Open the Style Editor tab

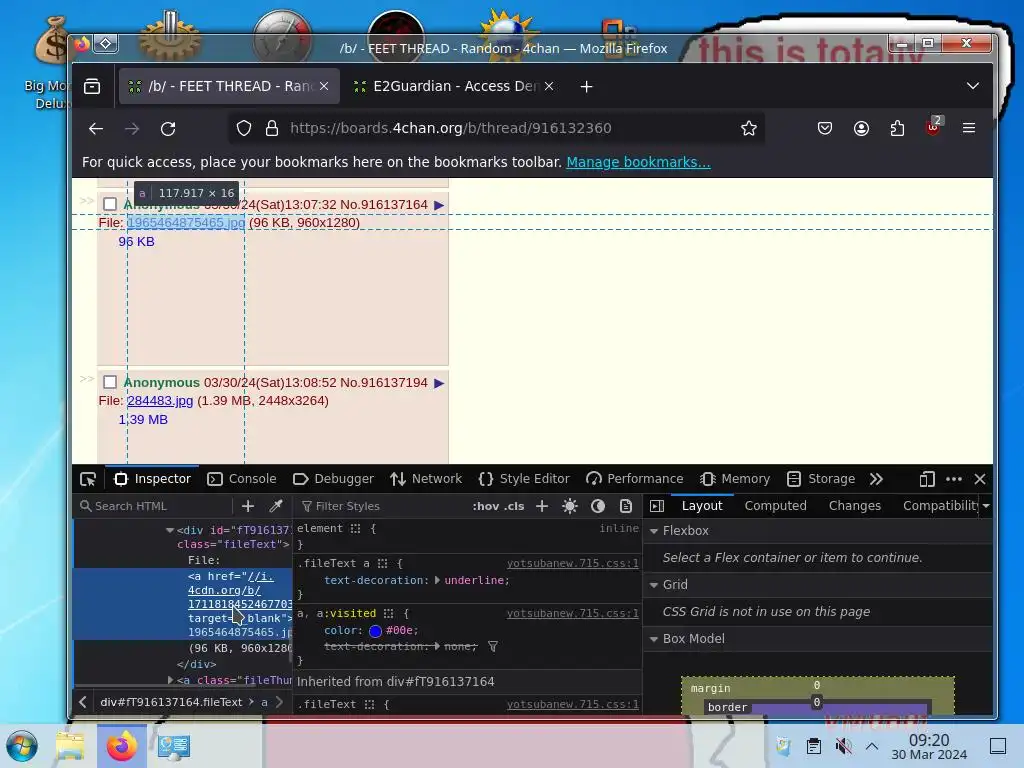coord(524,479)
